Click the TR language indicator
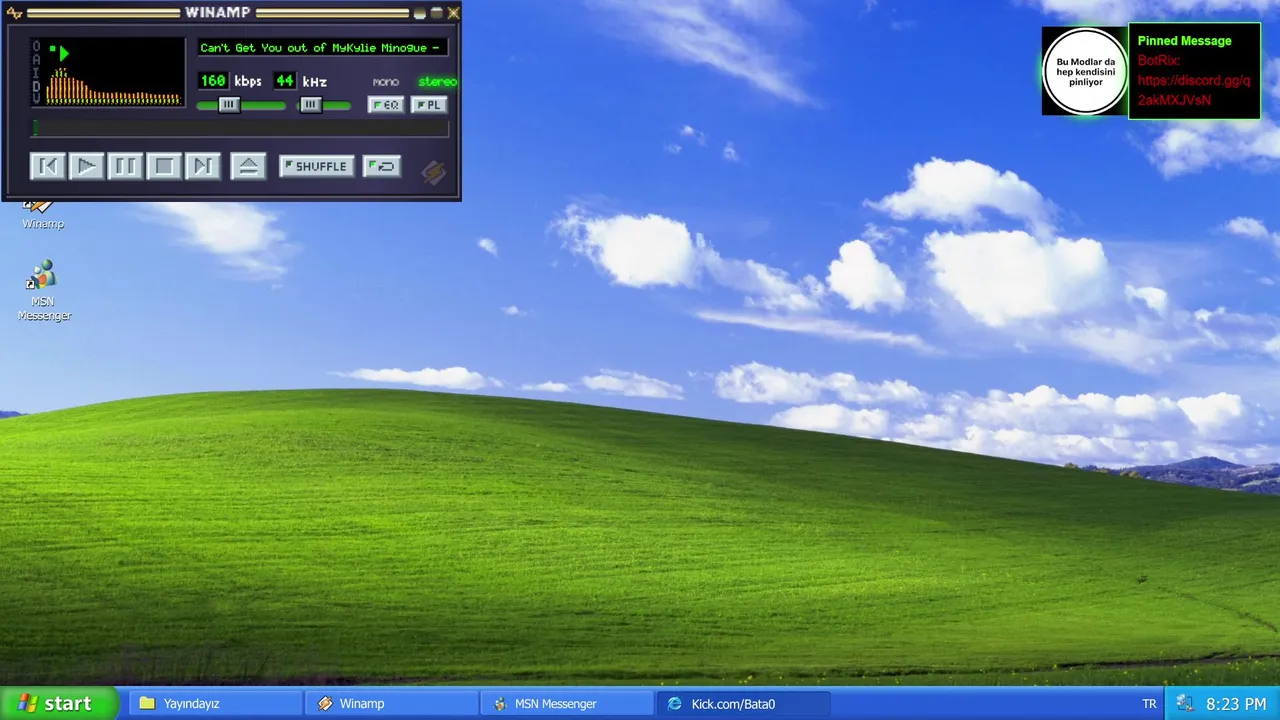This screenshot has width=1280, height=720. 1149,704
